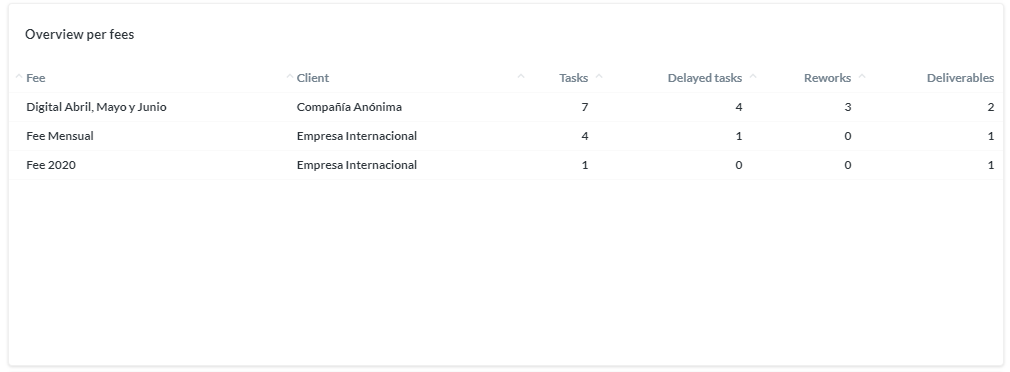Viewport: 1010px width, 372px height.
Task: Select the 'Digital Abril, Mayo y Junio' fee
Action: coord(96,107)
